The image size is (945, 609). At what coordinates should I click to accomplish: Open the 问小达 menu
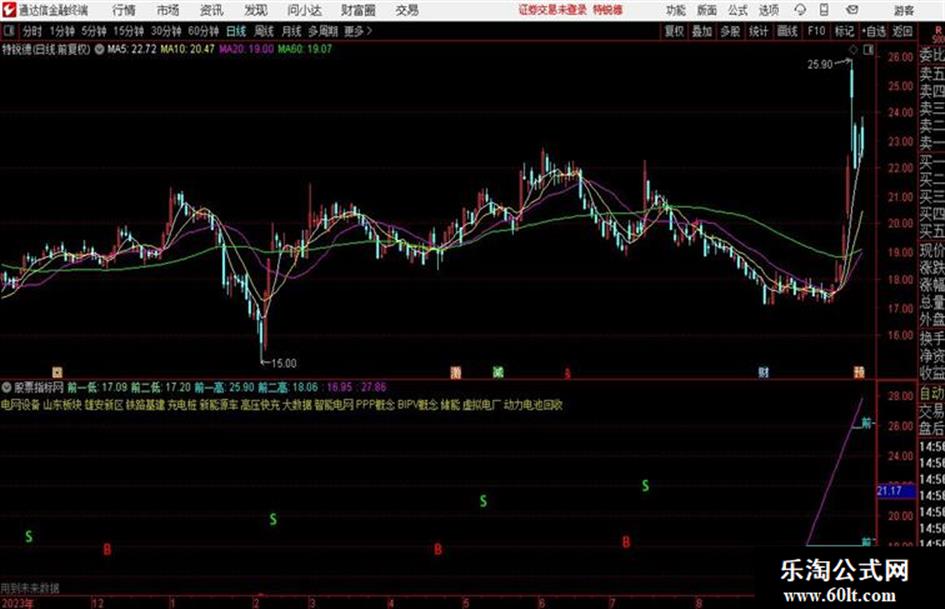pos(304,10)
